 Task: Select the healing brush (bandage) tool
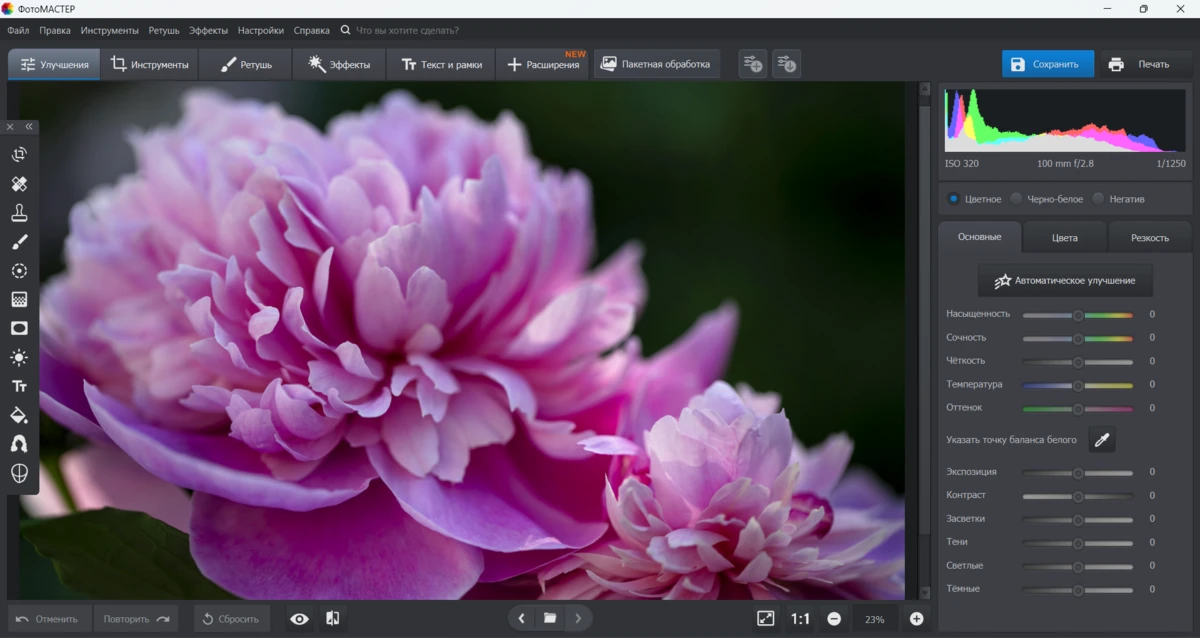(19, 184)
